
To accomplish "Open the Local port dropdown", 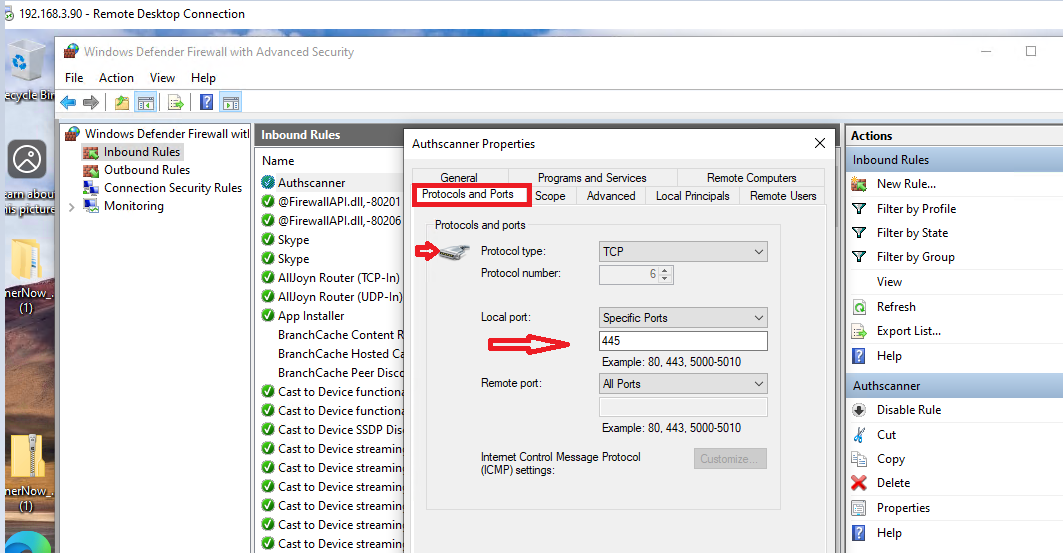I will click(x=683, y=318).
